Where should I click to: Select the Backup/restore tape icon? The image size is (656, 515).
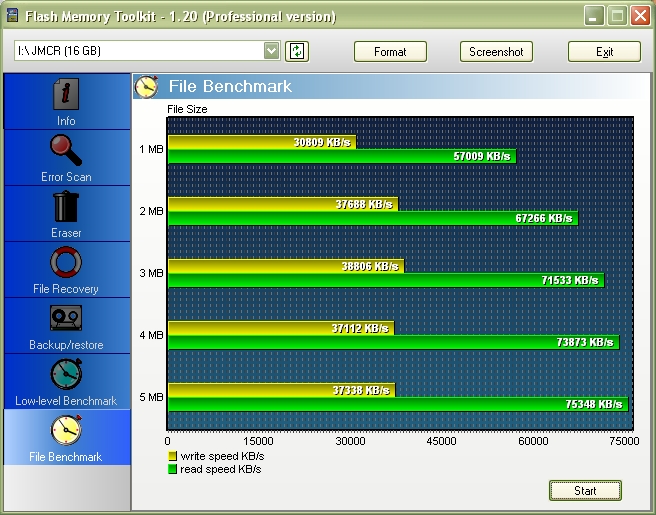pyautogui.click(x=66, y=319)
